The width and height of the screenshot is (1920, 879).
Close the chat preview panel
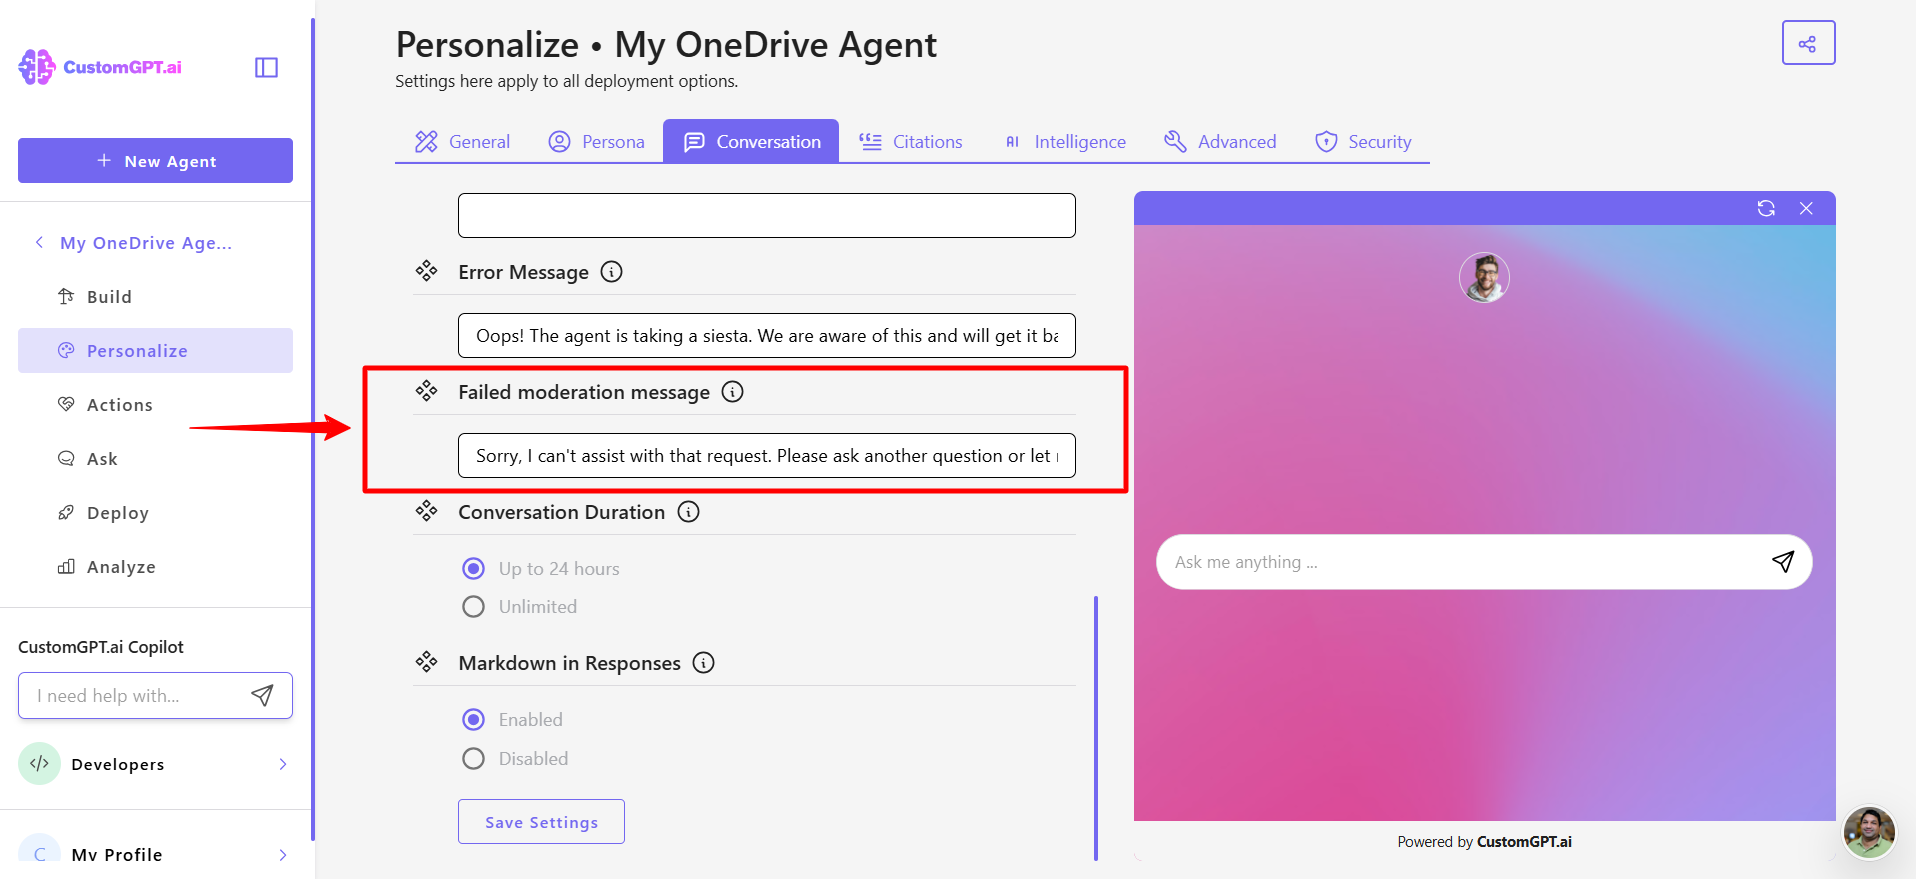1806,208
